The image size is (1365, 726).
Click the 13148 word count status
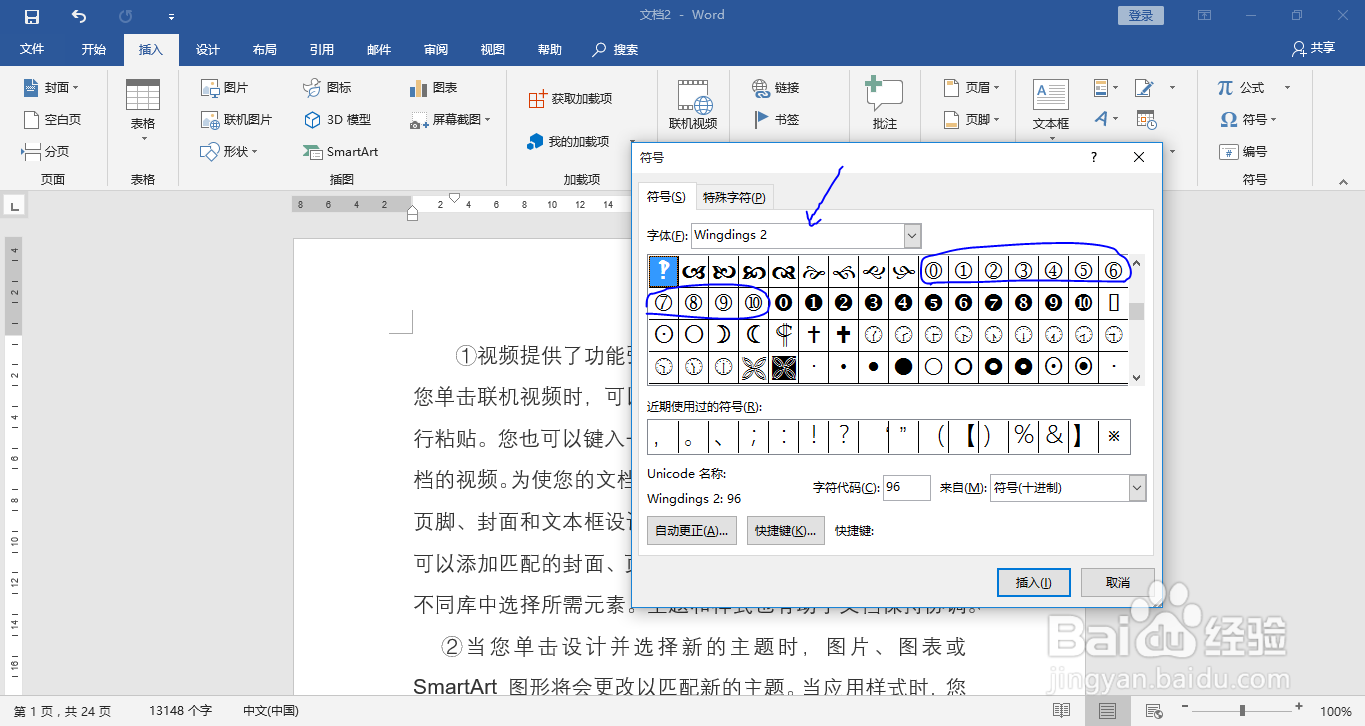(x=181, y=711)
